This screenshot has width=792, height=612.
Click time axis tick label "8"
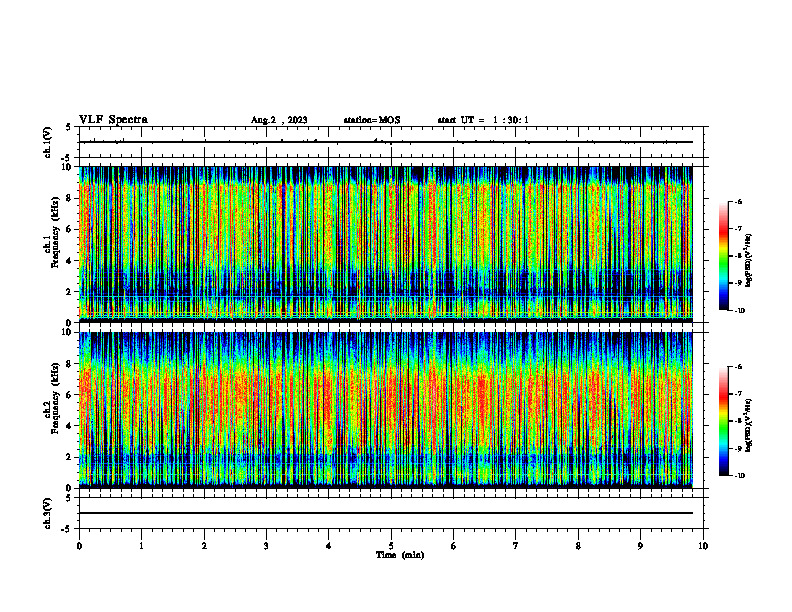click(578, 546)
